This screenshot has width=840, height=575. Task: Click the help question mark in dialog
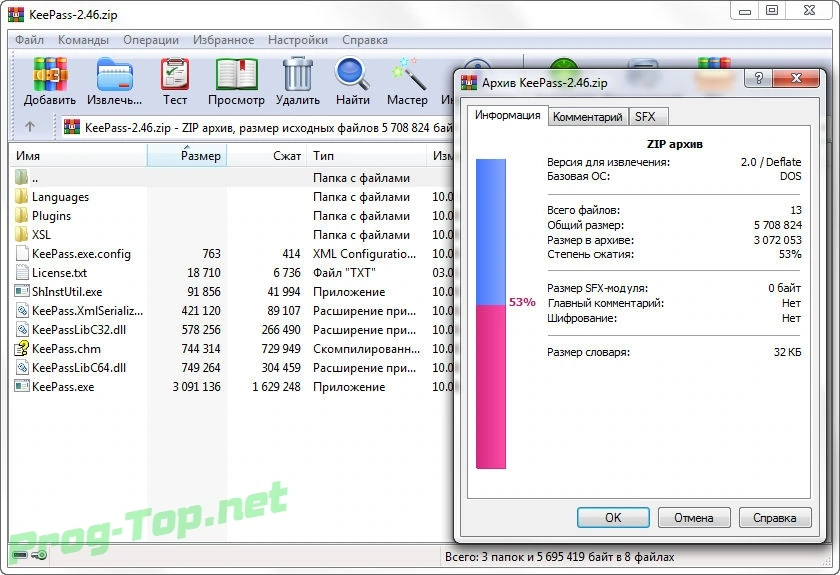(759, 78)
